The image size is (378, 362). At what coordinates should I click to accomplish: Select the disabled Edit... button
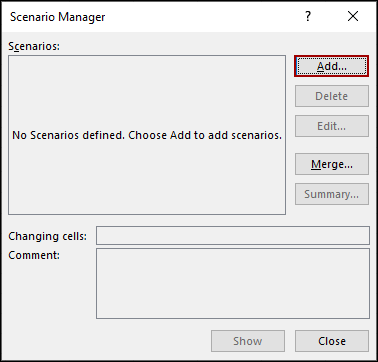(332, 126)
